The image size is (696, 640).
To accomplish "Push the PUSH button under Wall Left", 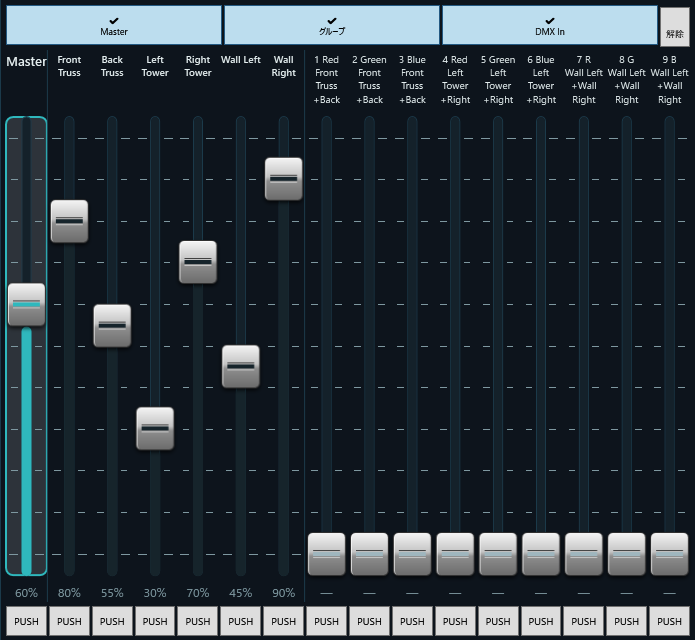I will [241, 621].
